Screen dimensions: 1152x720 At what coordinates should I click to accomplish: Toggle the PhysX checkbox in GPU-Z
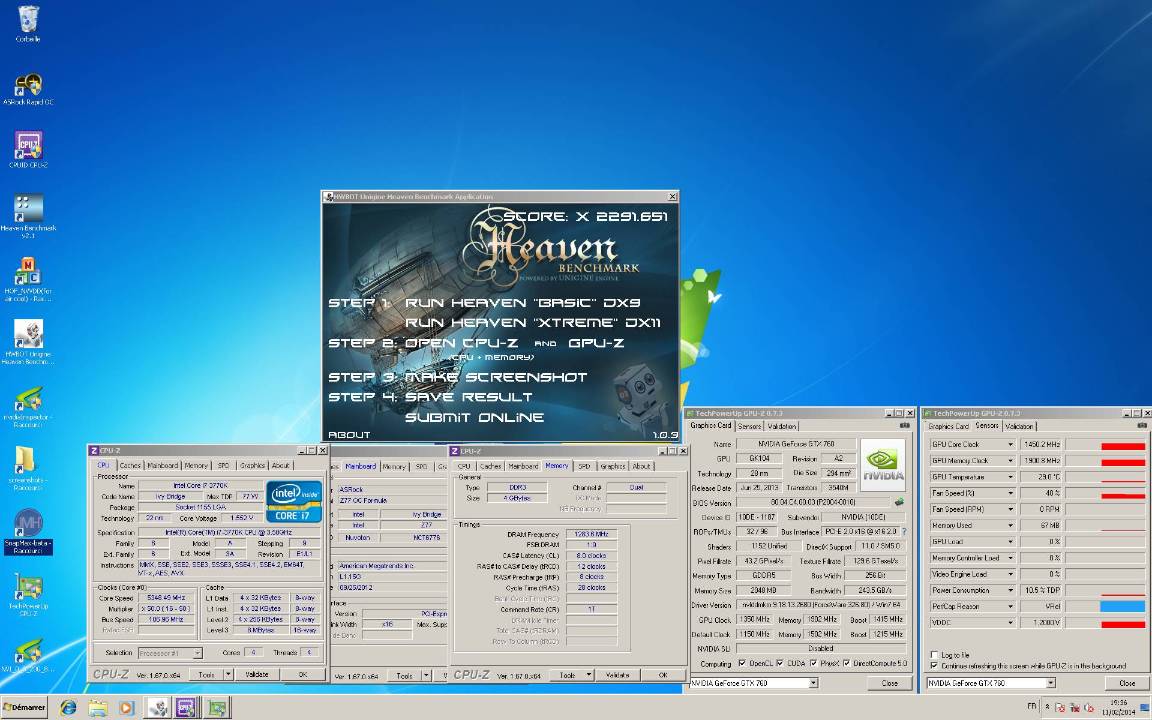point(813,663)
